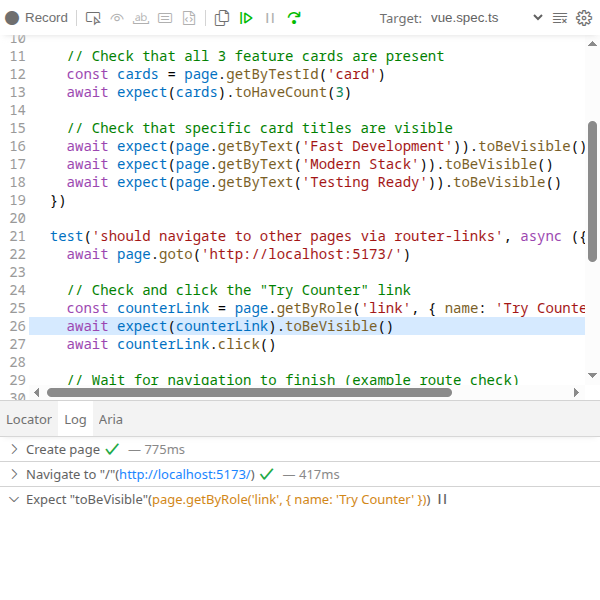Expand the Navigate to "/" log entry
The width and height of the screenshot is (600, 600).
coord(14,475)
